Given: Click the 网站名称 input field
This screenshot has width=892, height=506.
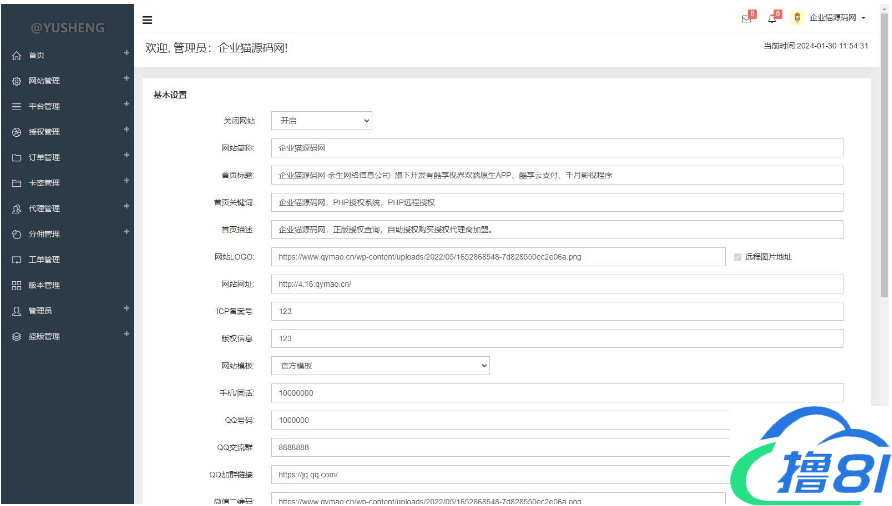Looking at the screenshot, I should point(557,147).
